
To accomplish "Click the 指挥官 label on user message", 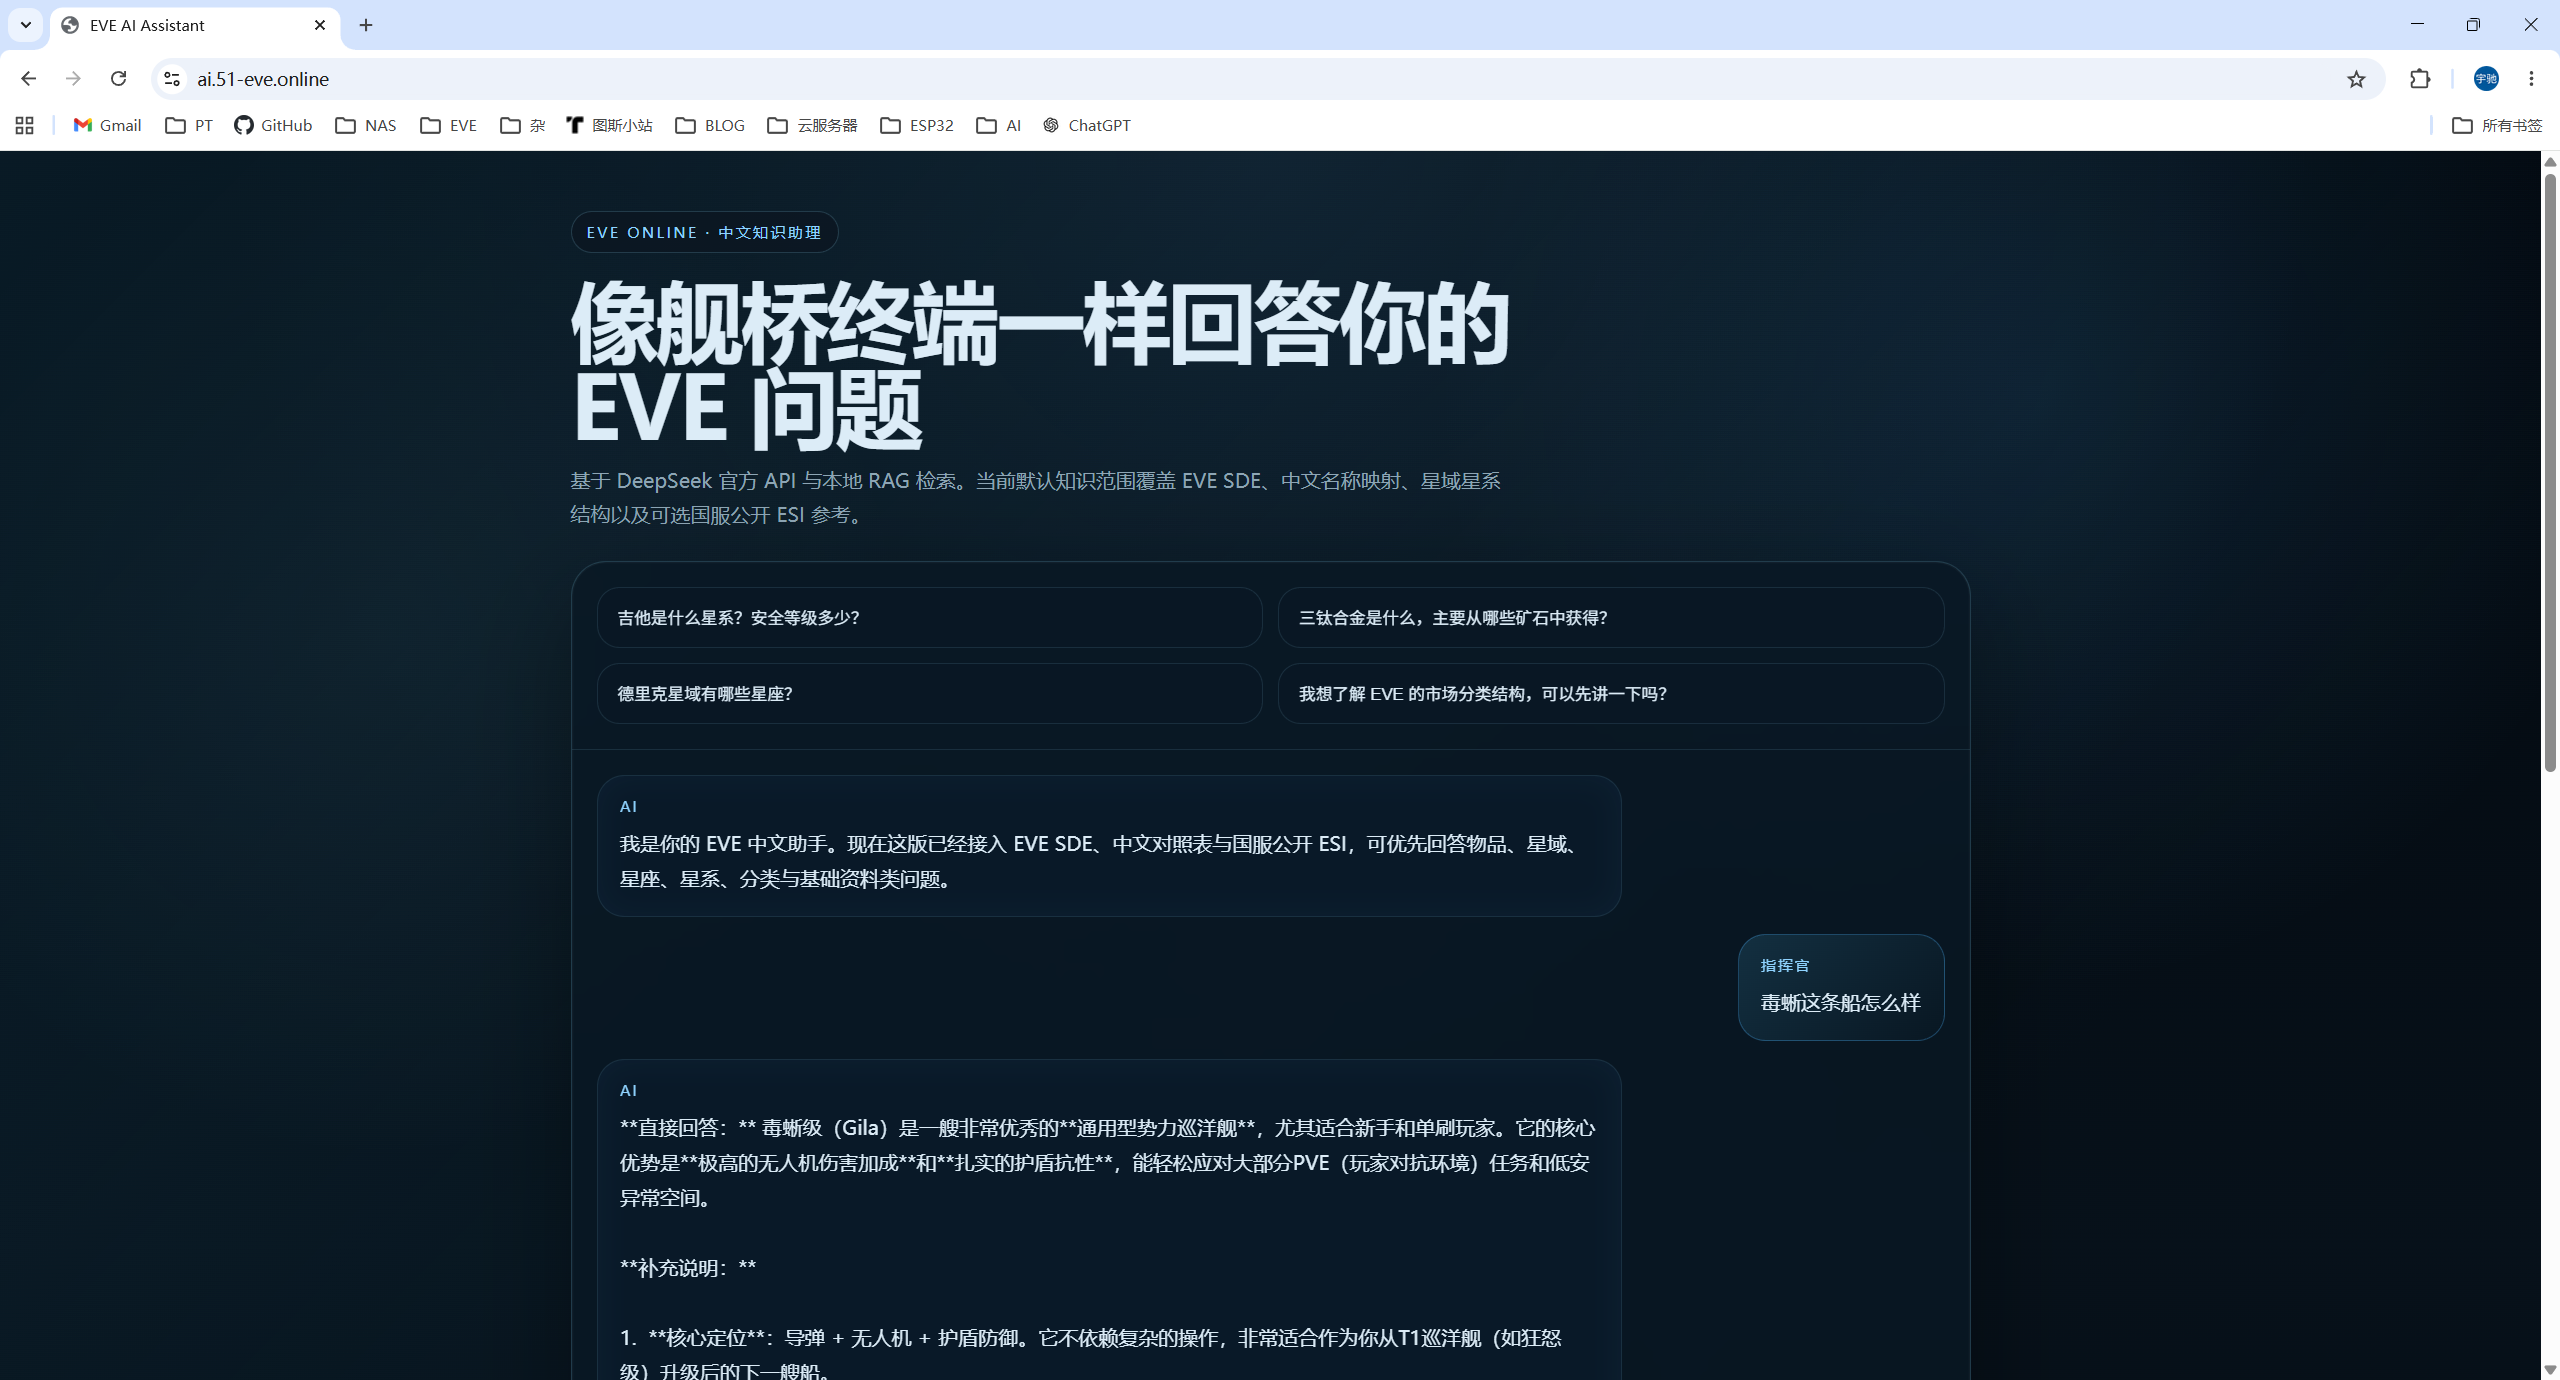I will pyautogui.click(x=1785, y=966).
